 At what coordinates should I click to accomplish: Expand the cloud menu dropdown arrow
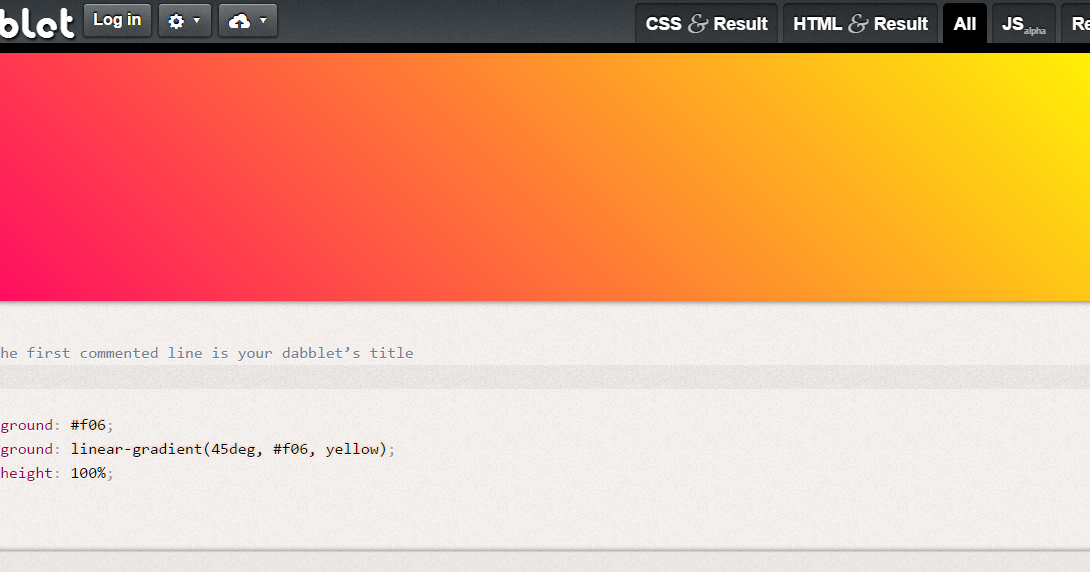pyautogui.click(x=263, y=21)
